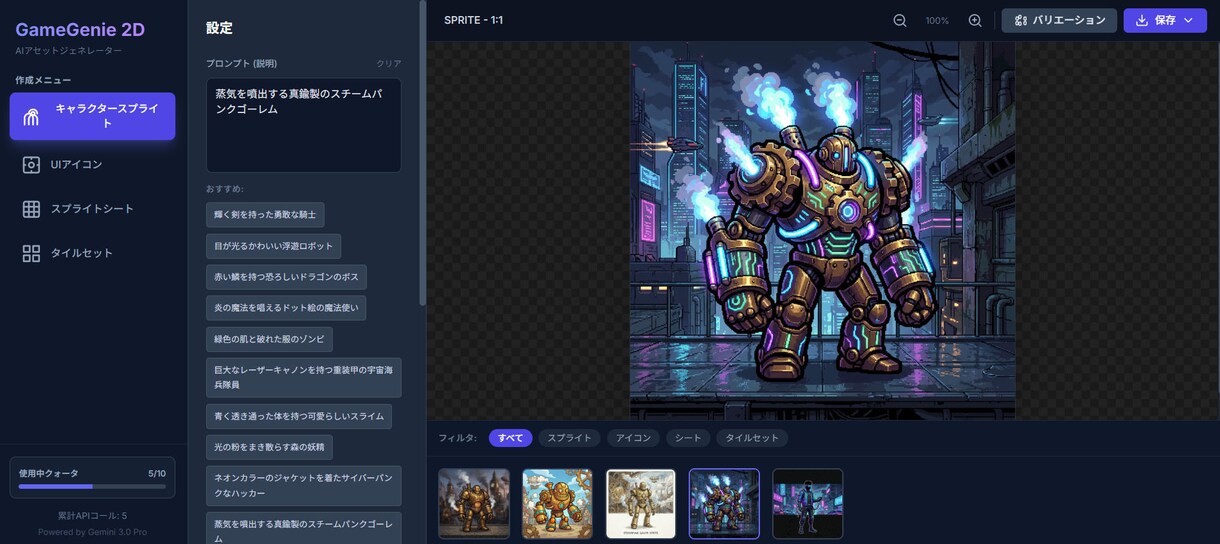Choose the suggestion chip 蒸気を噴出する真鍮製のスチームパンクゴーレム
The image size is (1220, 544).
pos(303,529)
